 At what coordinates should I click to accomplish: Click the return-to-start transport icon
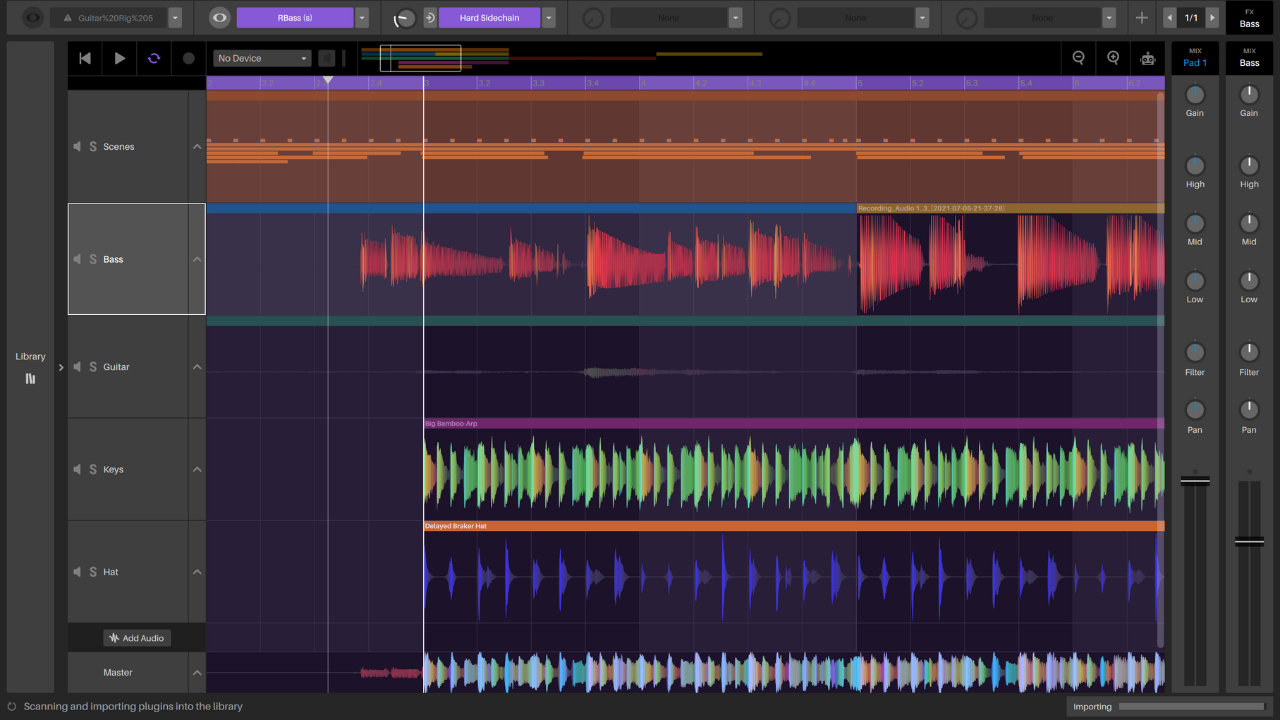click(x=85, y=58)
